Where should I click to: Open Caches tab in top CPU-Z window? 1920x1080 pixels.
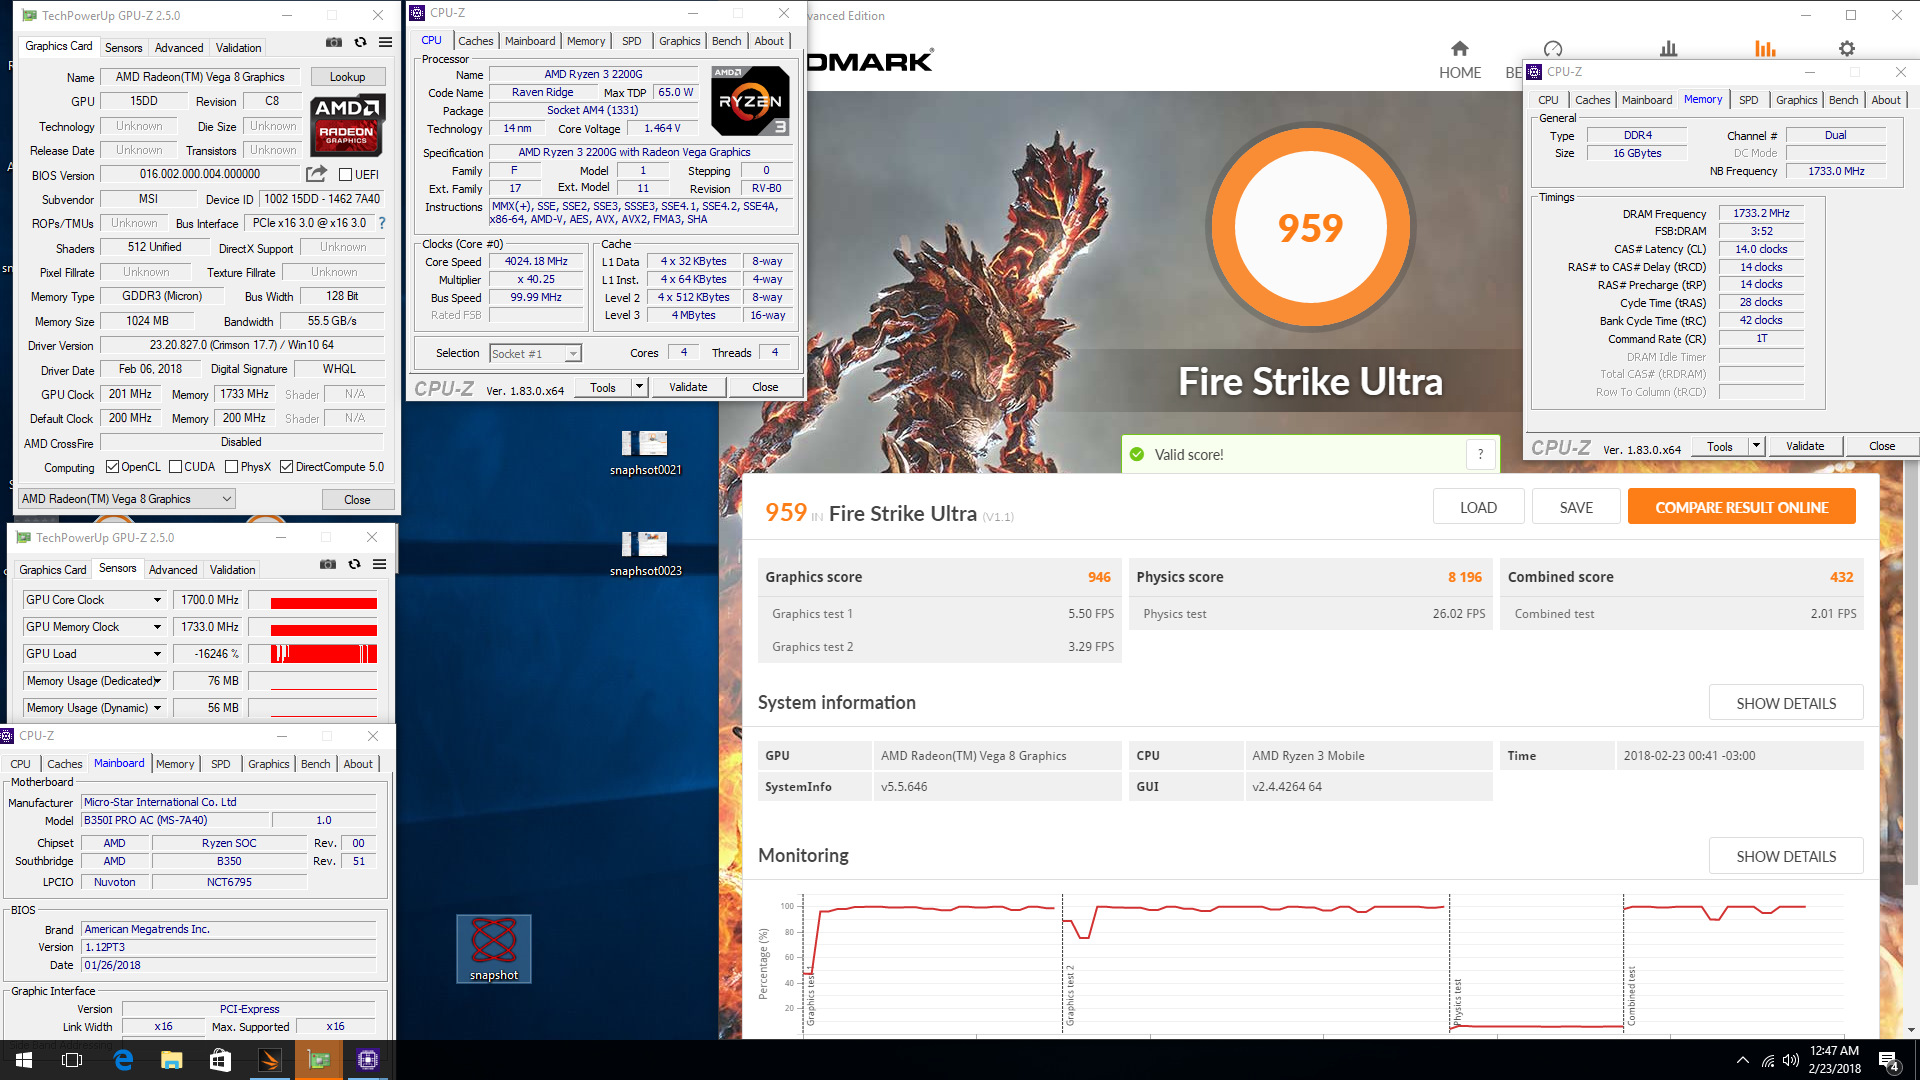pyautogui.click(x=475, y=41)
